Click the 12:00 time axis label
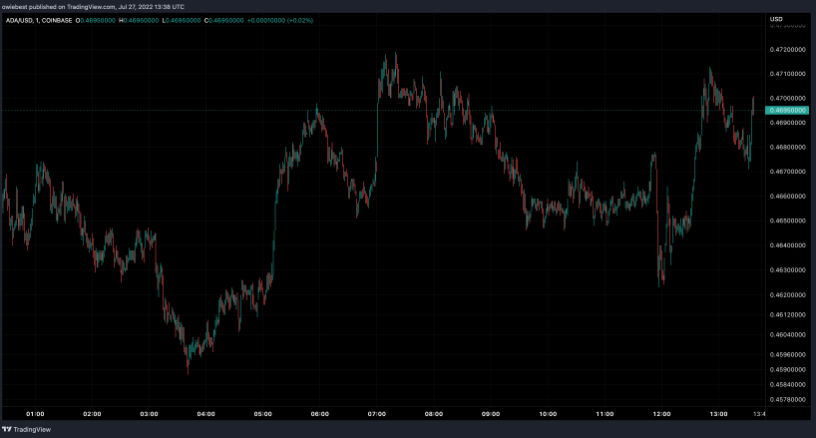Screen dimensions: 816x438 (x=661, y=414)
